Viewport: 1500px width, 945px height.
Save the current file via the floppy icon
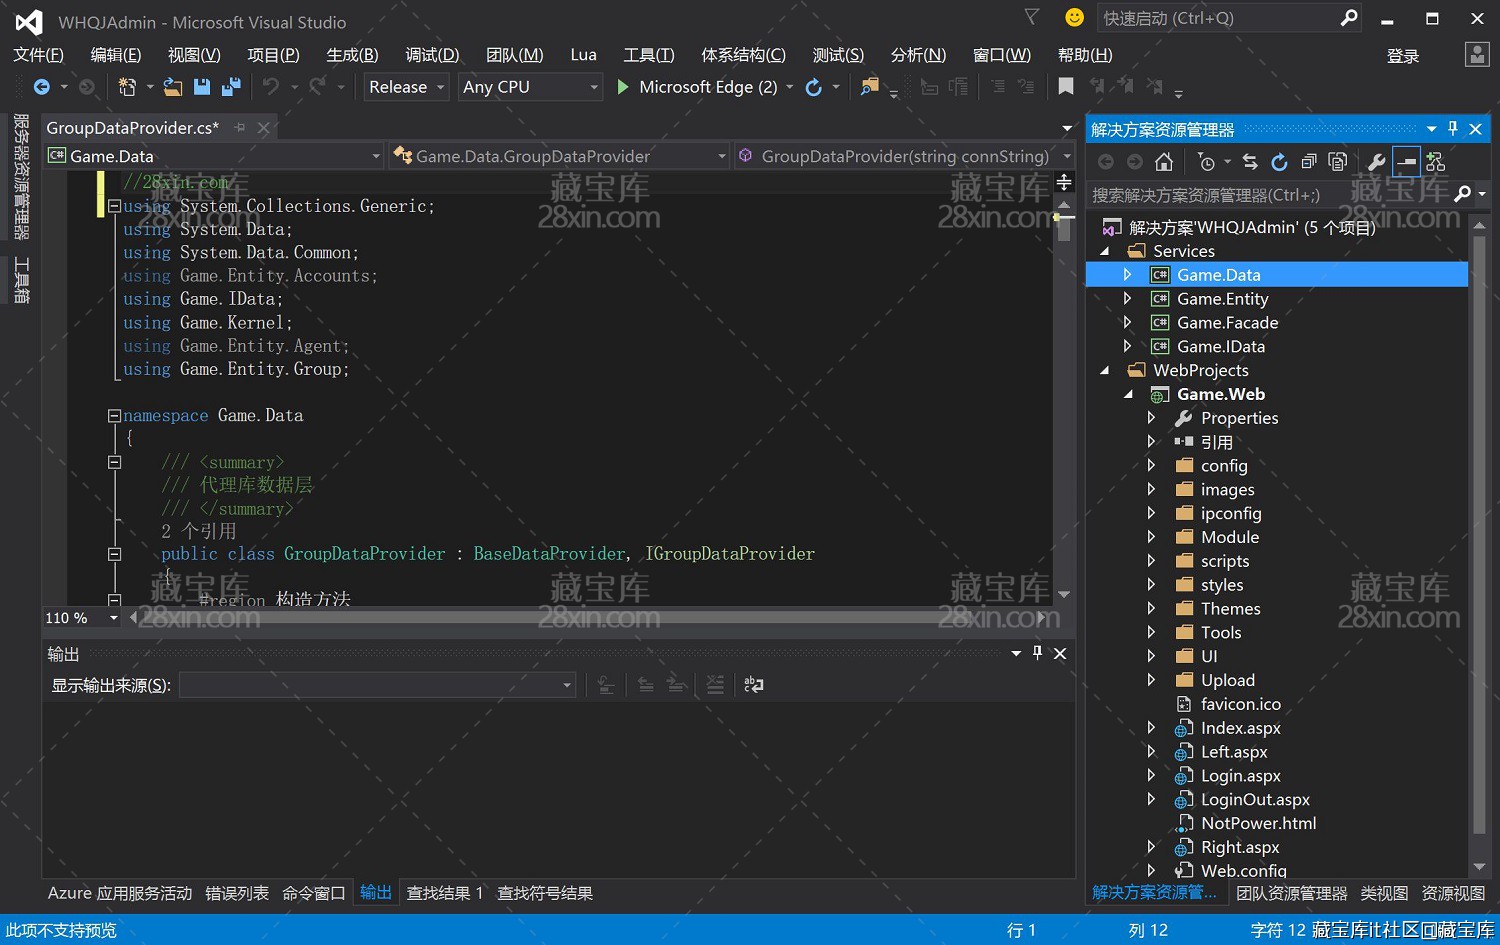(x=202, y=87)
